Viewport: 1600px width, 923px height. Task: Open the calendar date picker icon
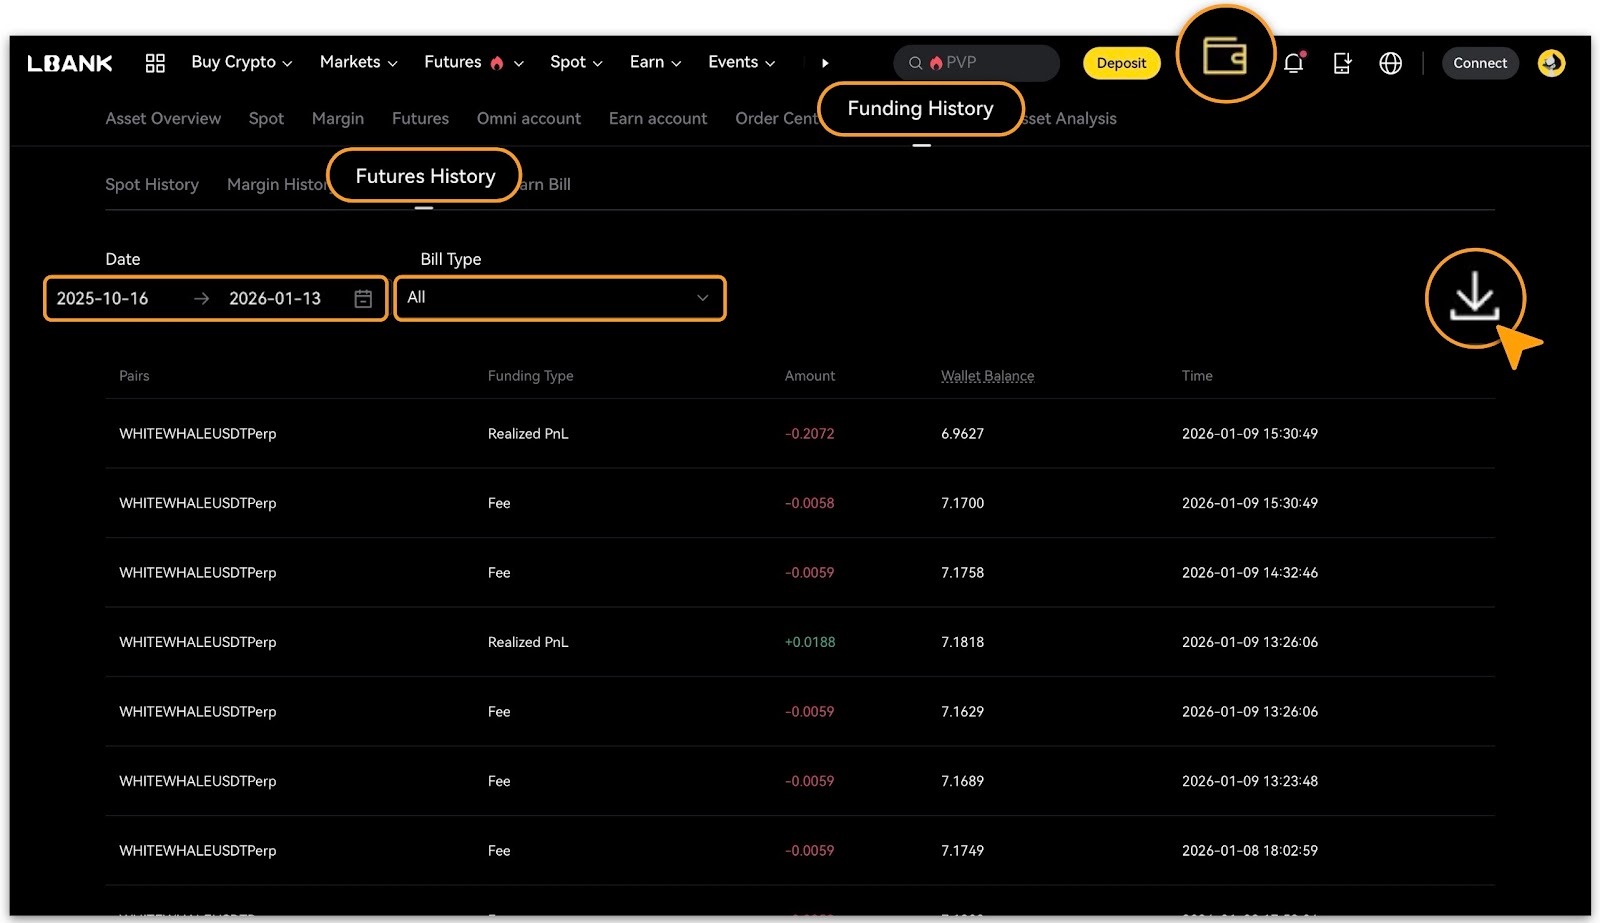(x=363, y=299)
